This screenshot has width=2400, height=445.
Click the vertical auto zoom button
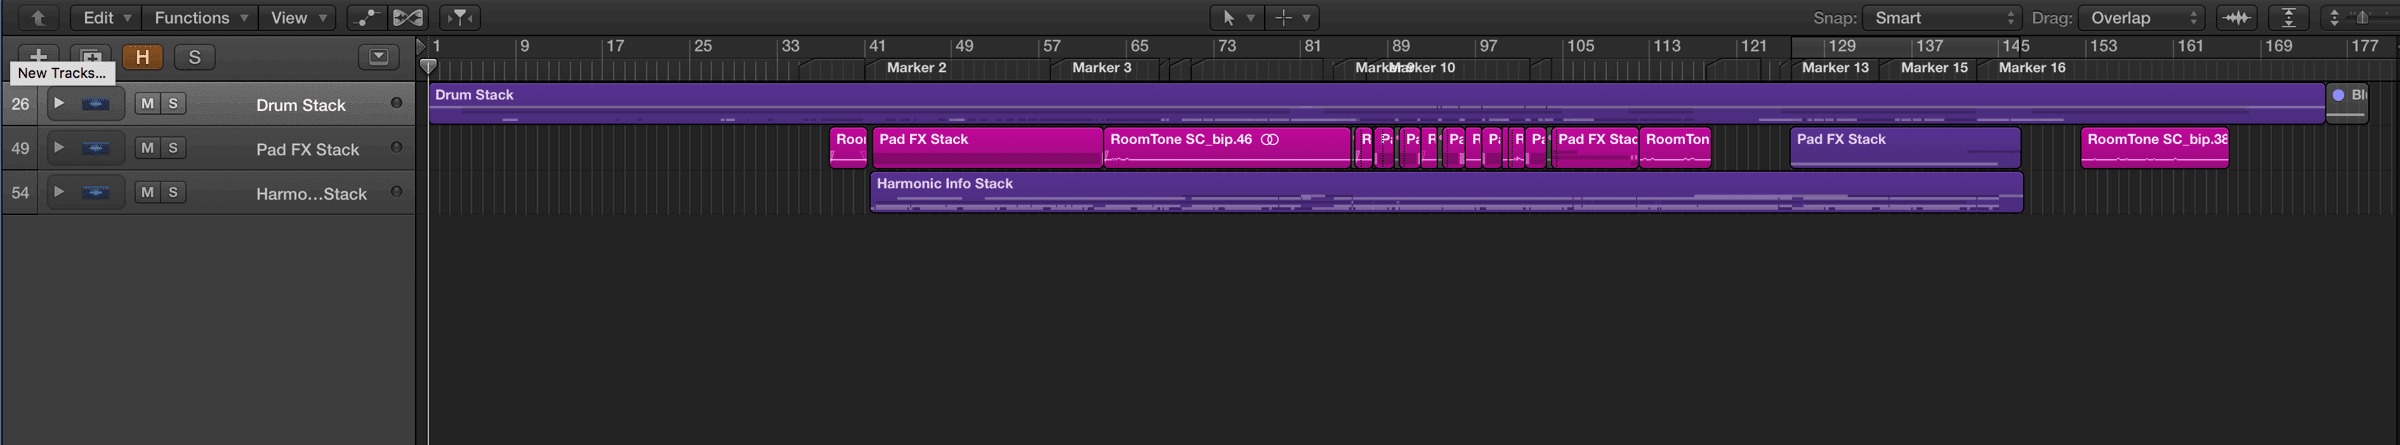tap(2288, 18)
